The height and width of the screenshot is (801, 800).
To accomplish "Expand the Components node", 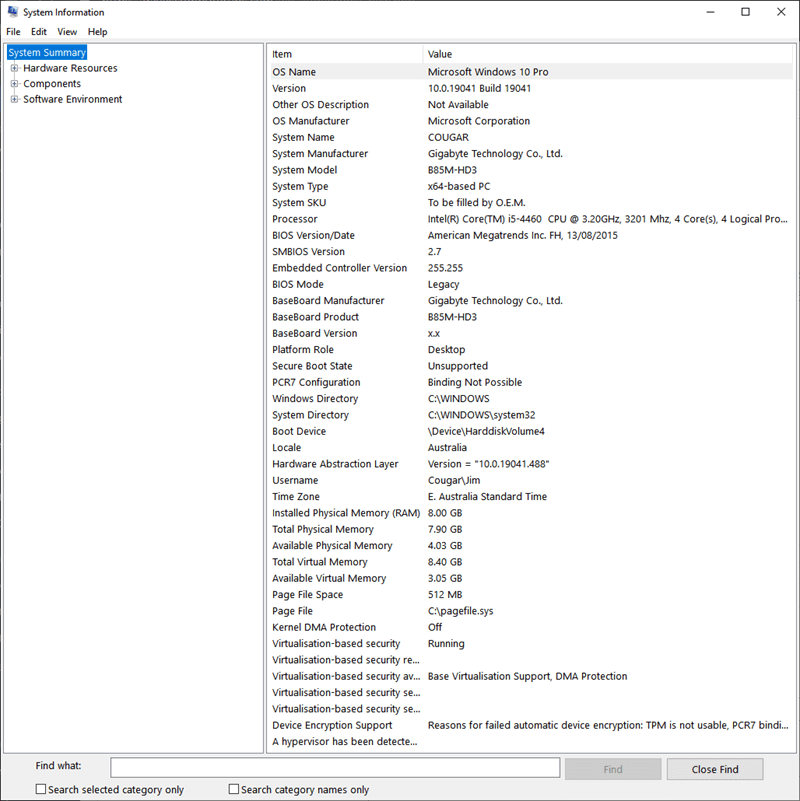I will point(14,83).
